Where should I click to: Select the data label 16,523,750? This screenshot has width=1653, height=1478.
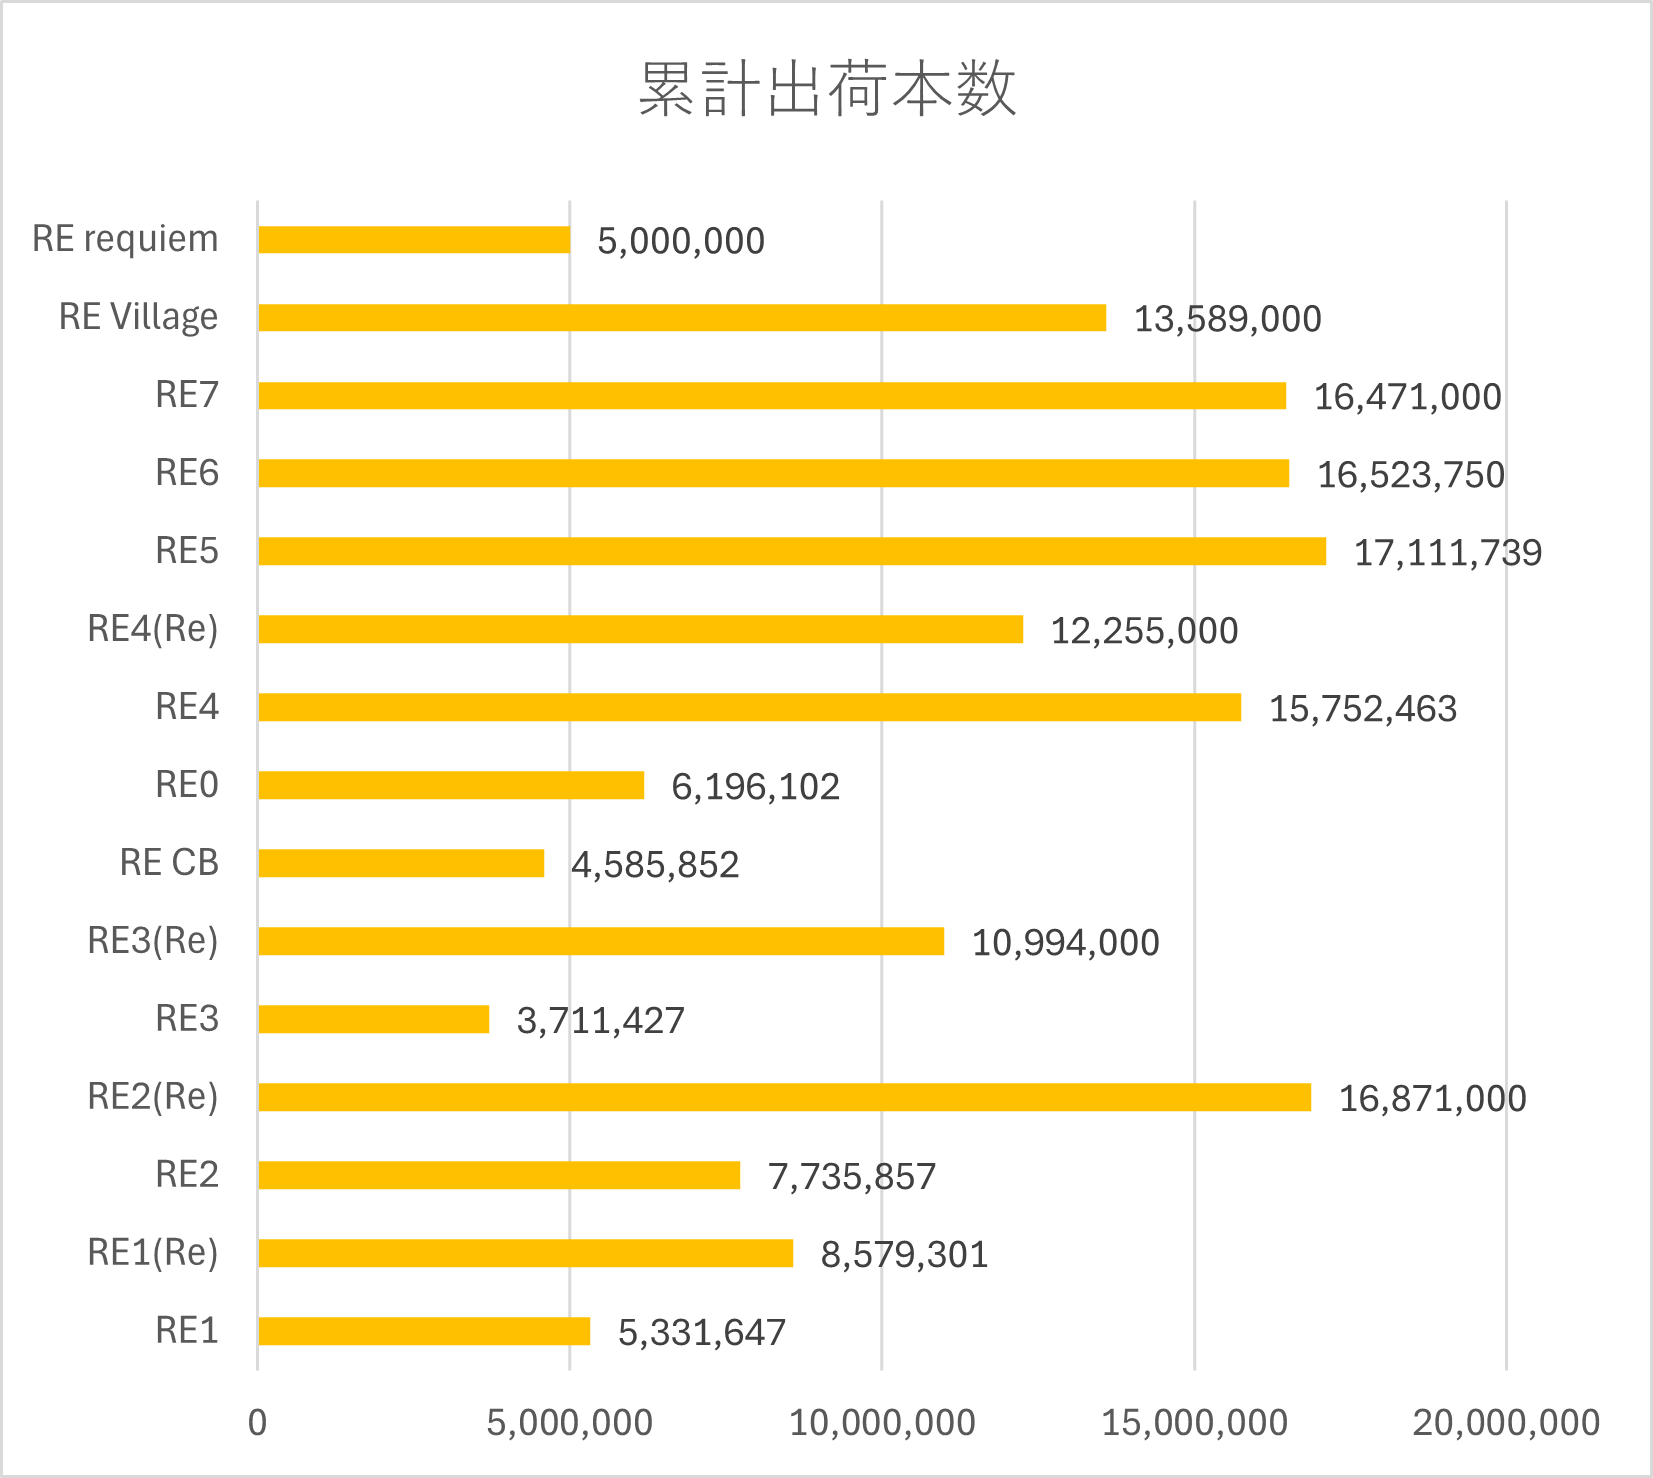coord(1410,475)
